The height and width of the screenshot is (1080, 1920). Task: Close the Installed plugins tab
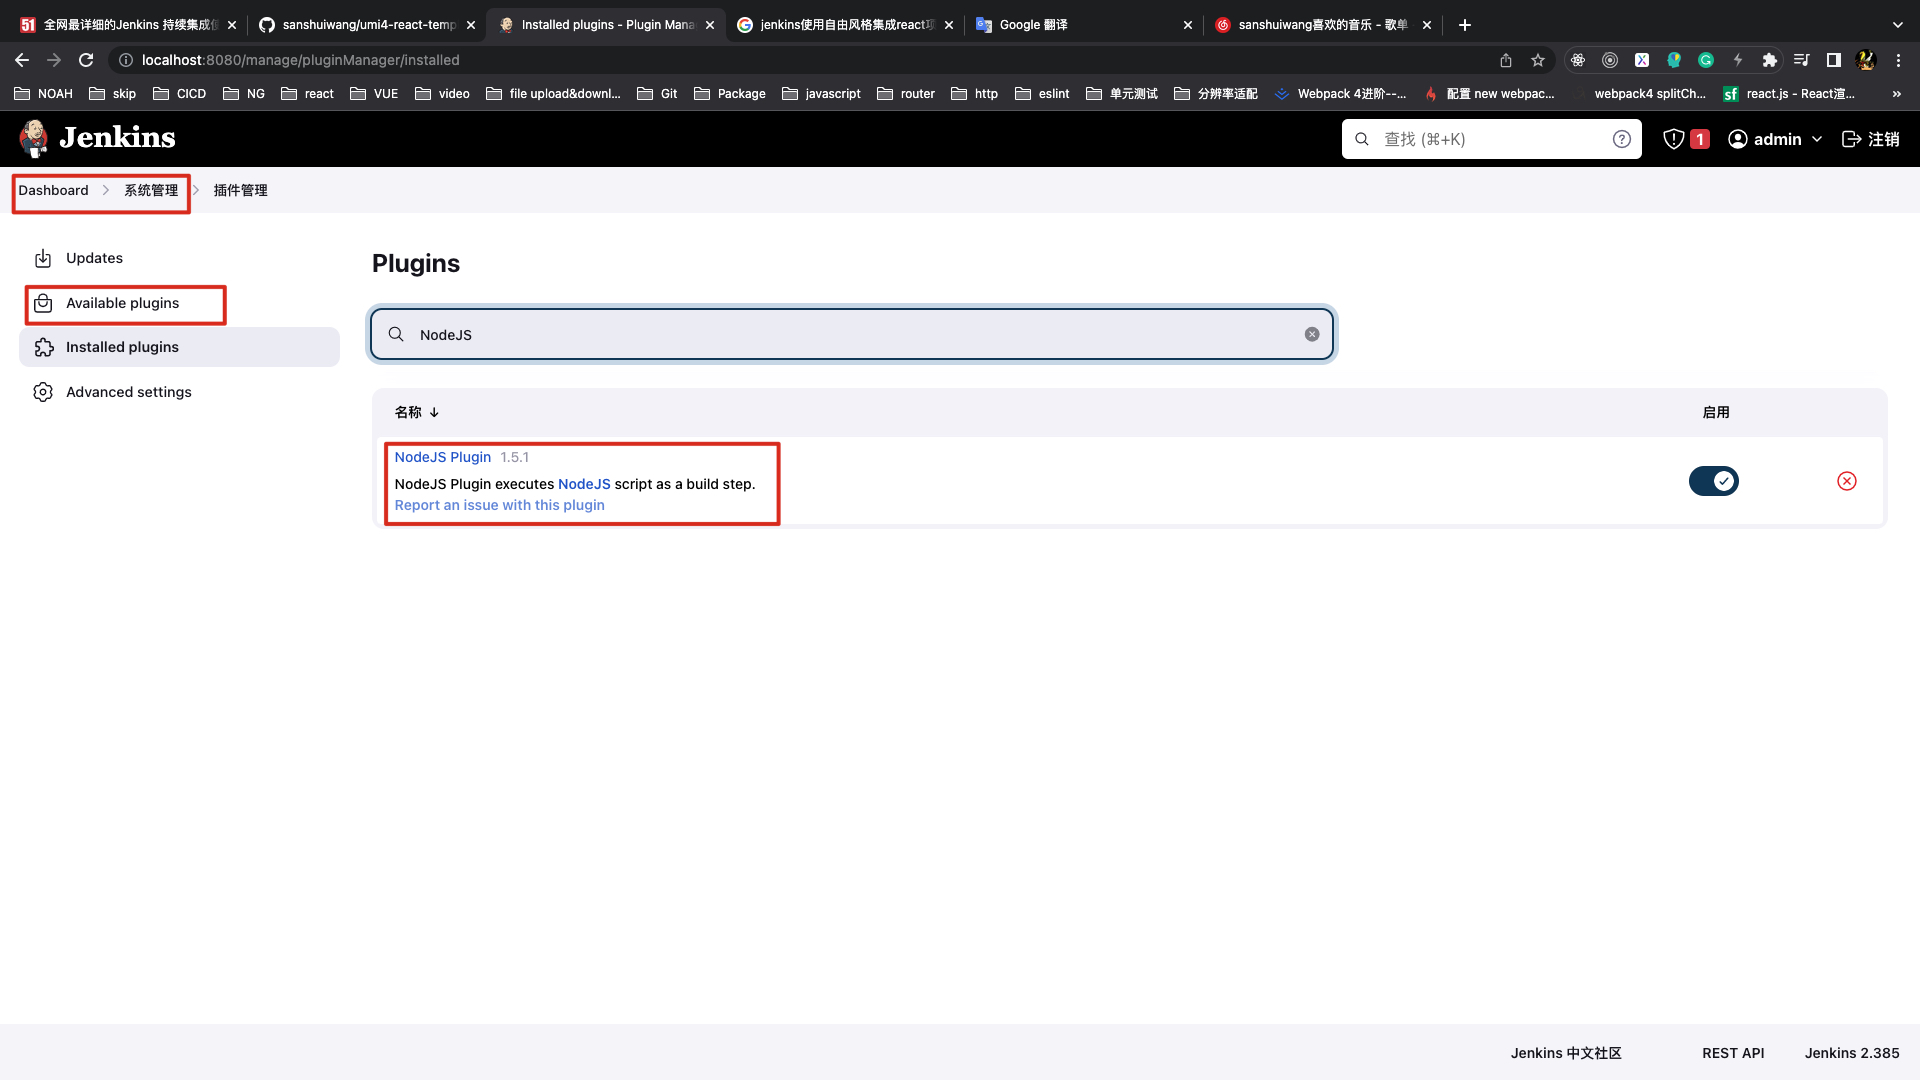[710, 25]
